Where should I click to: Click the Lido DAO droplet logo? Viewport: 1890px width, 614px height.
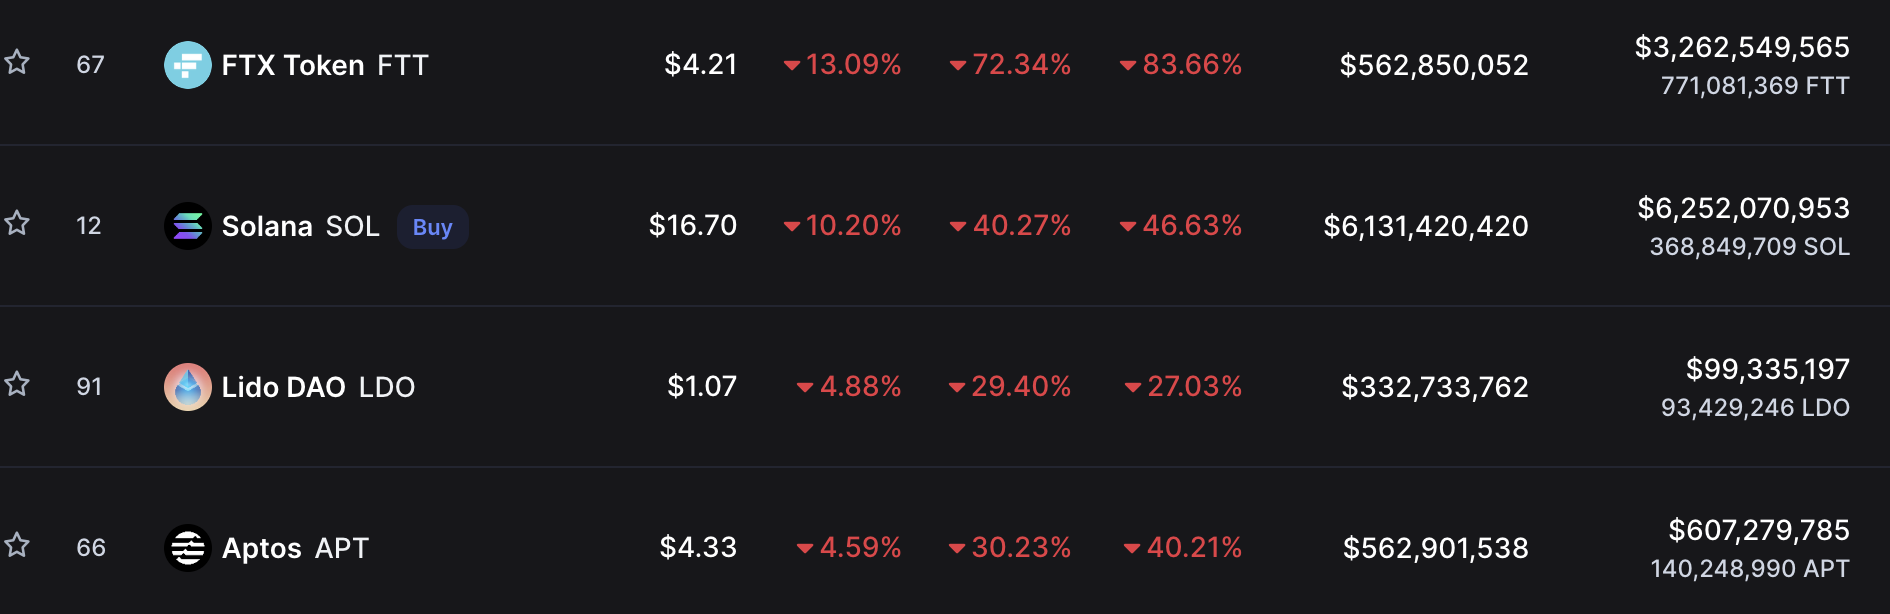point(188,387)
